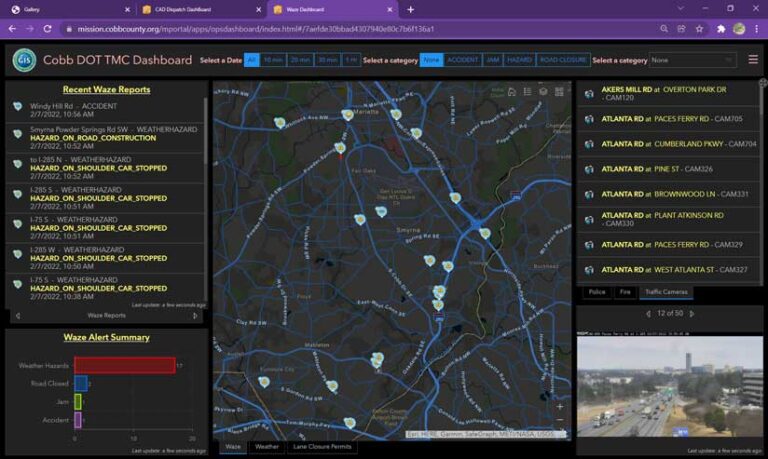Open ATLANTA RD at PACES FERRY RD CAM329

click(x=669, y=245)
